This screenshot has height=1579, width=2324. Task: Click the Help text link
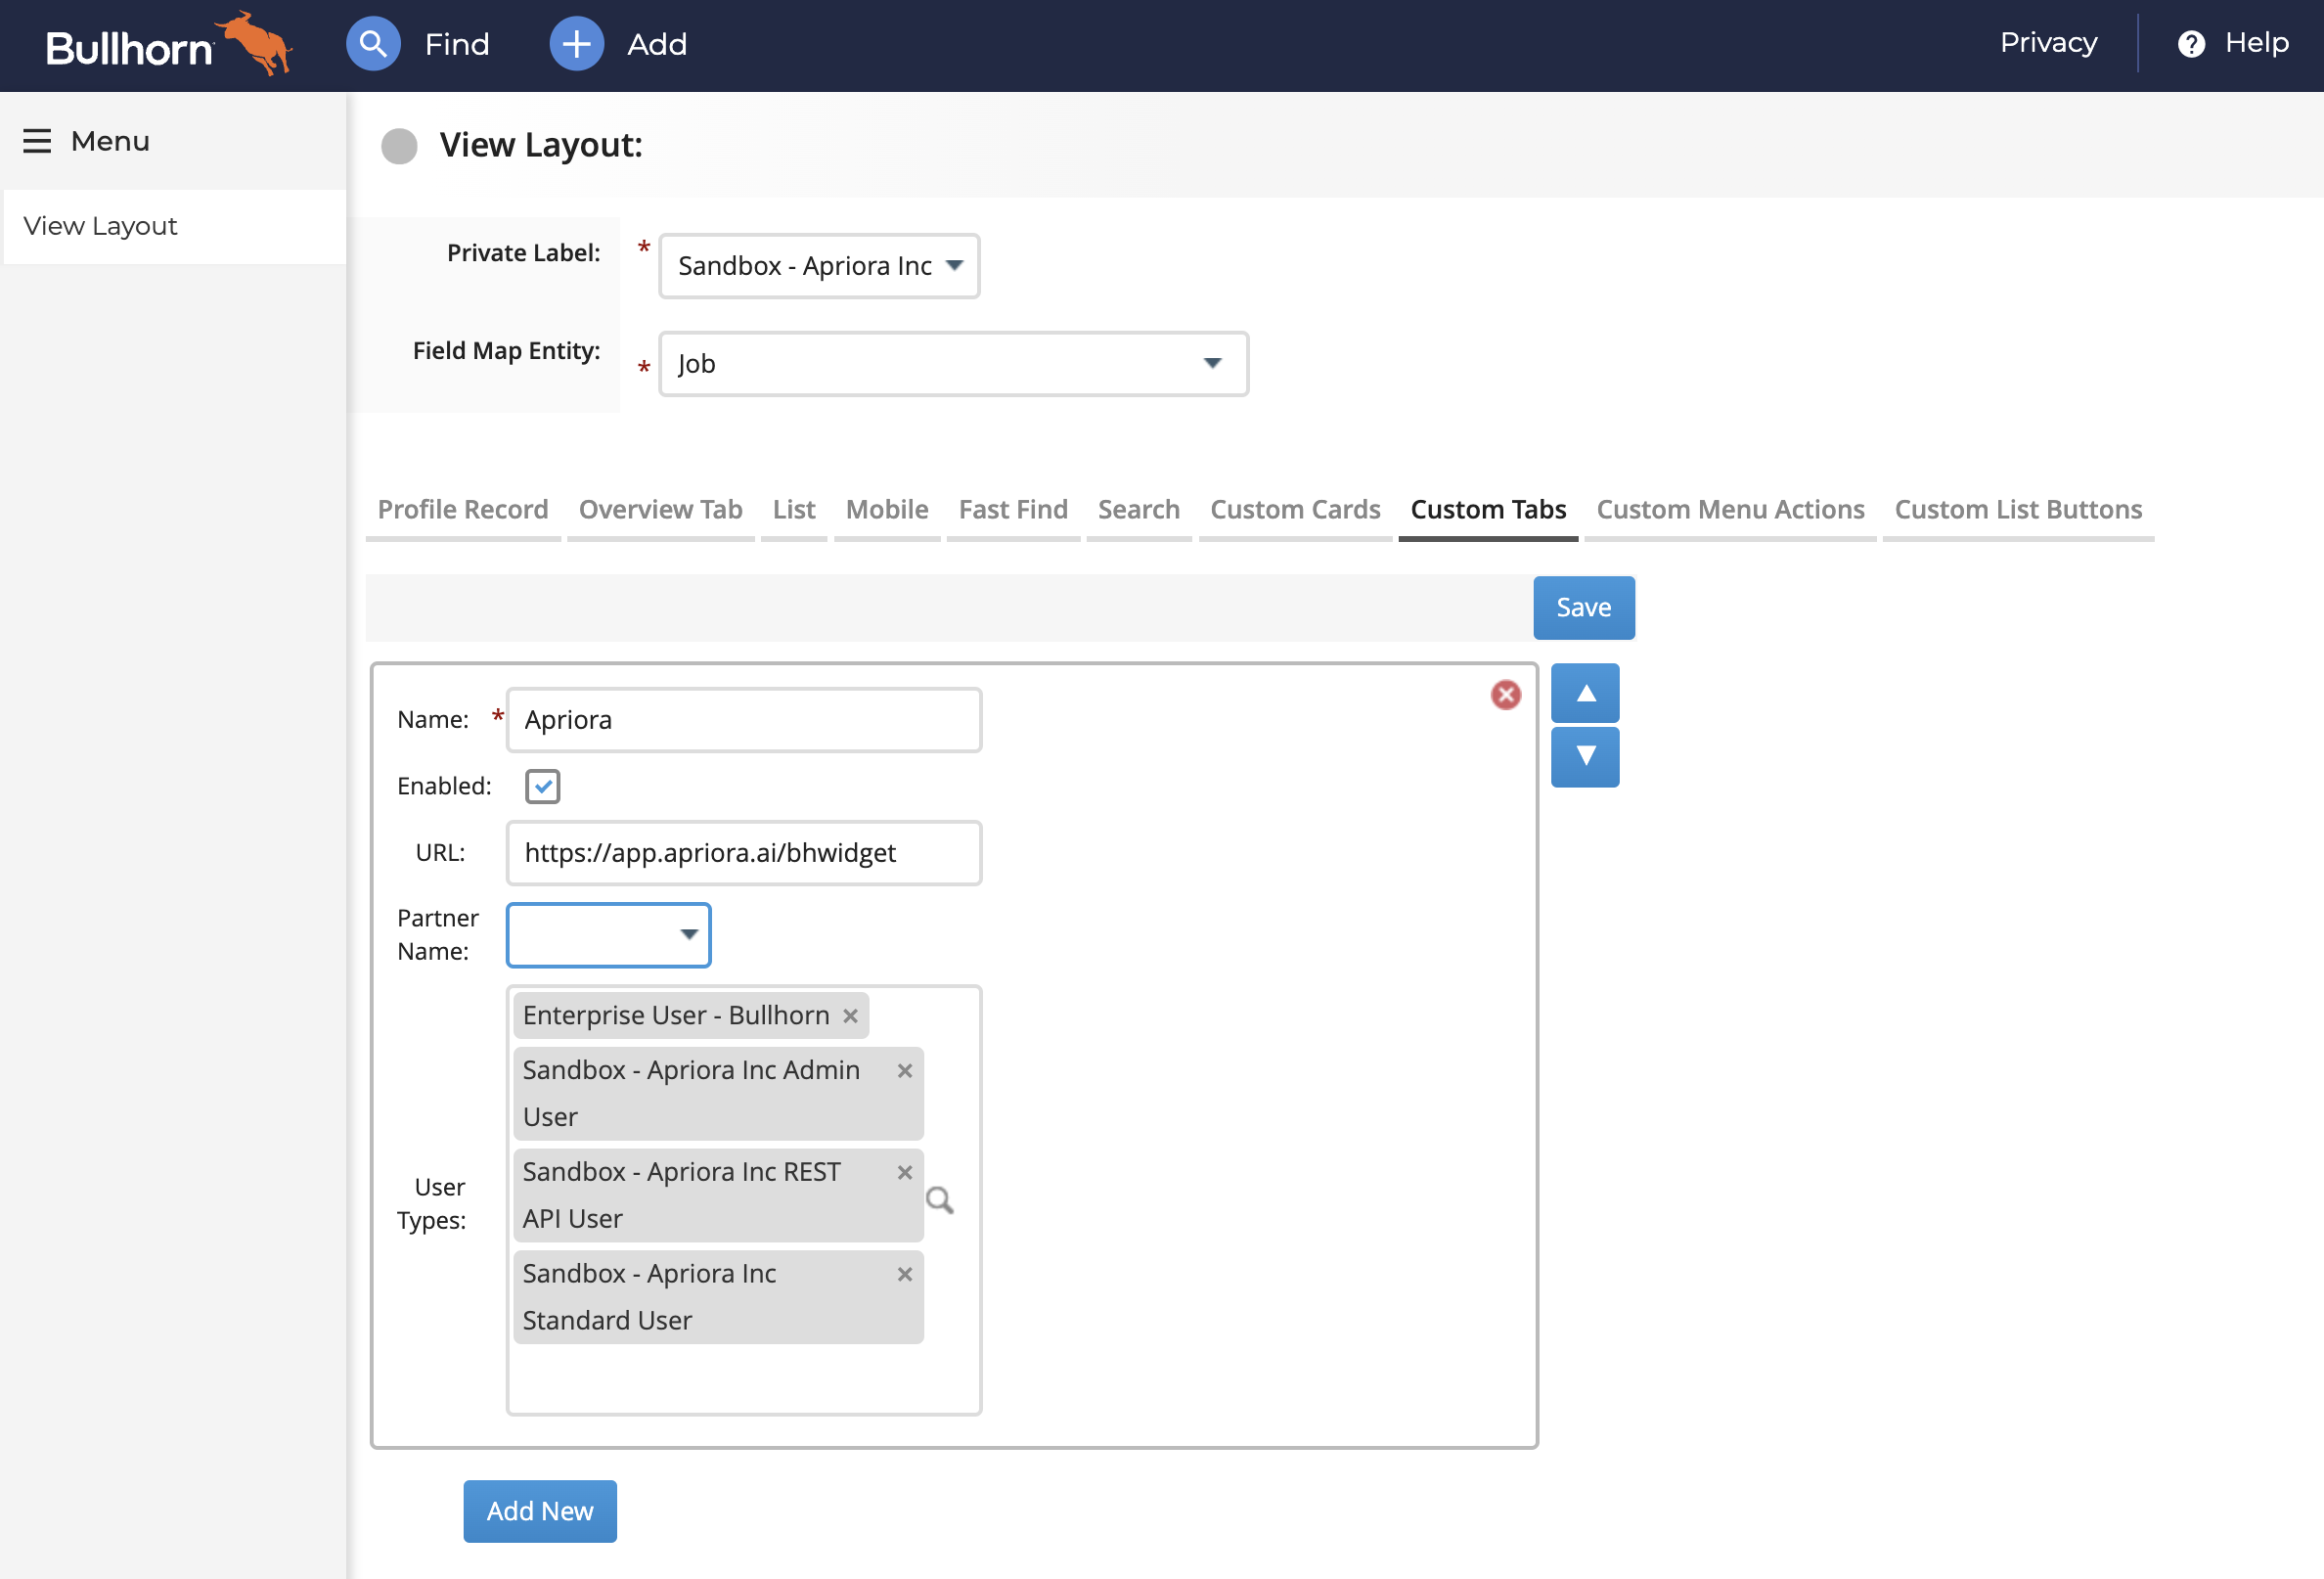tap(2256, 43)
